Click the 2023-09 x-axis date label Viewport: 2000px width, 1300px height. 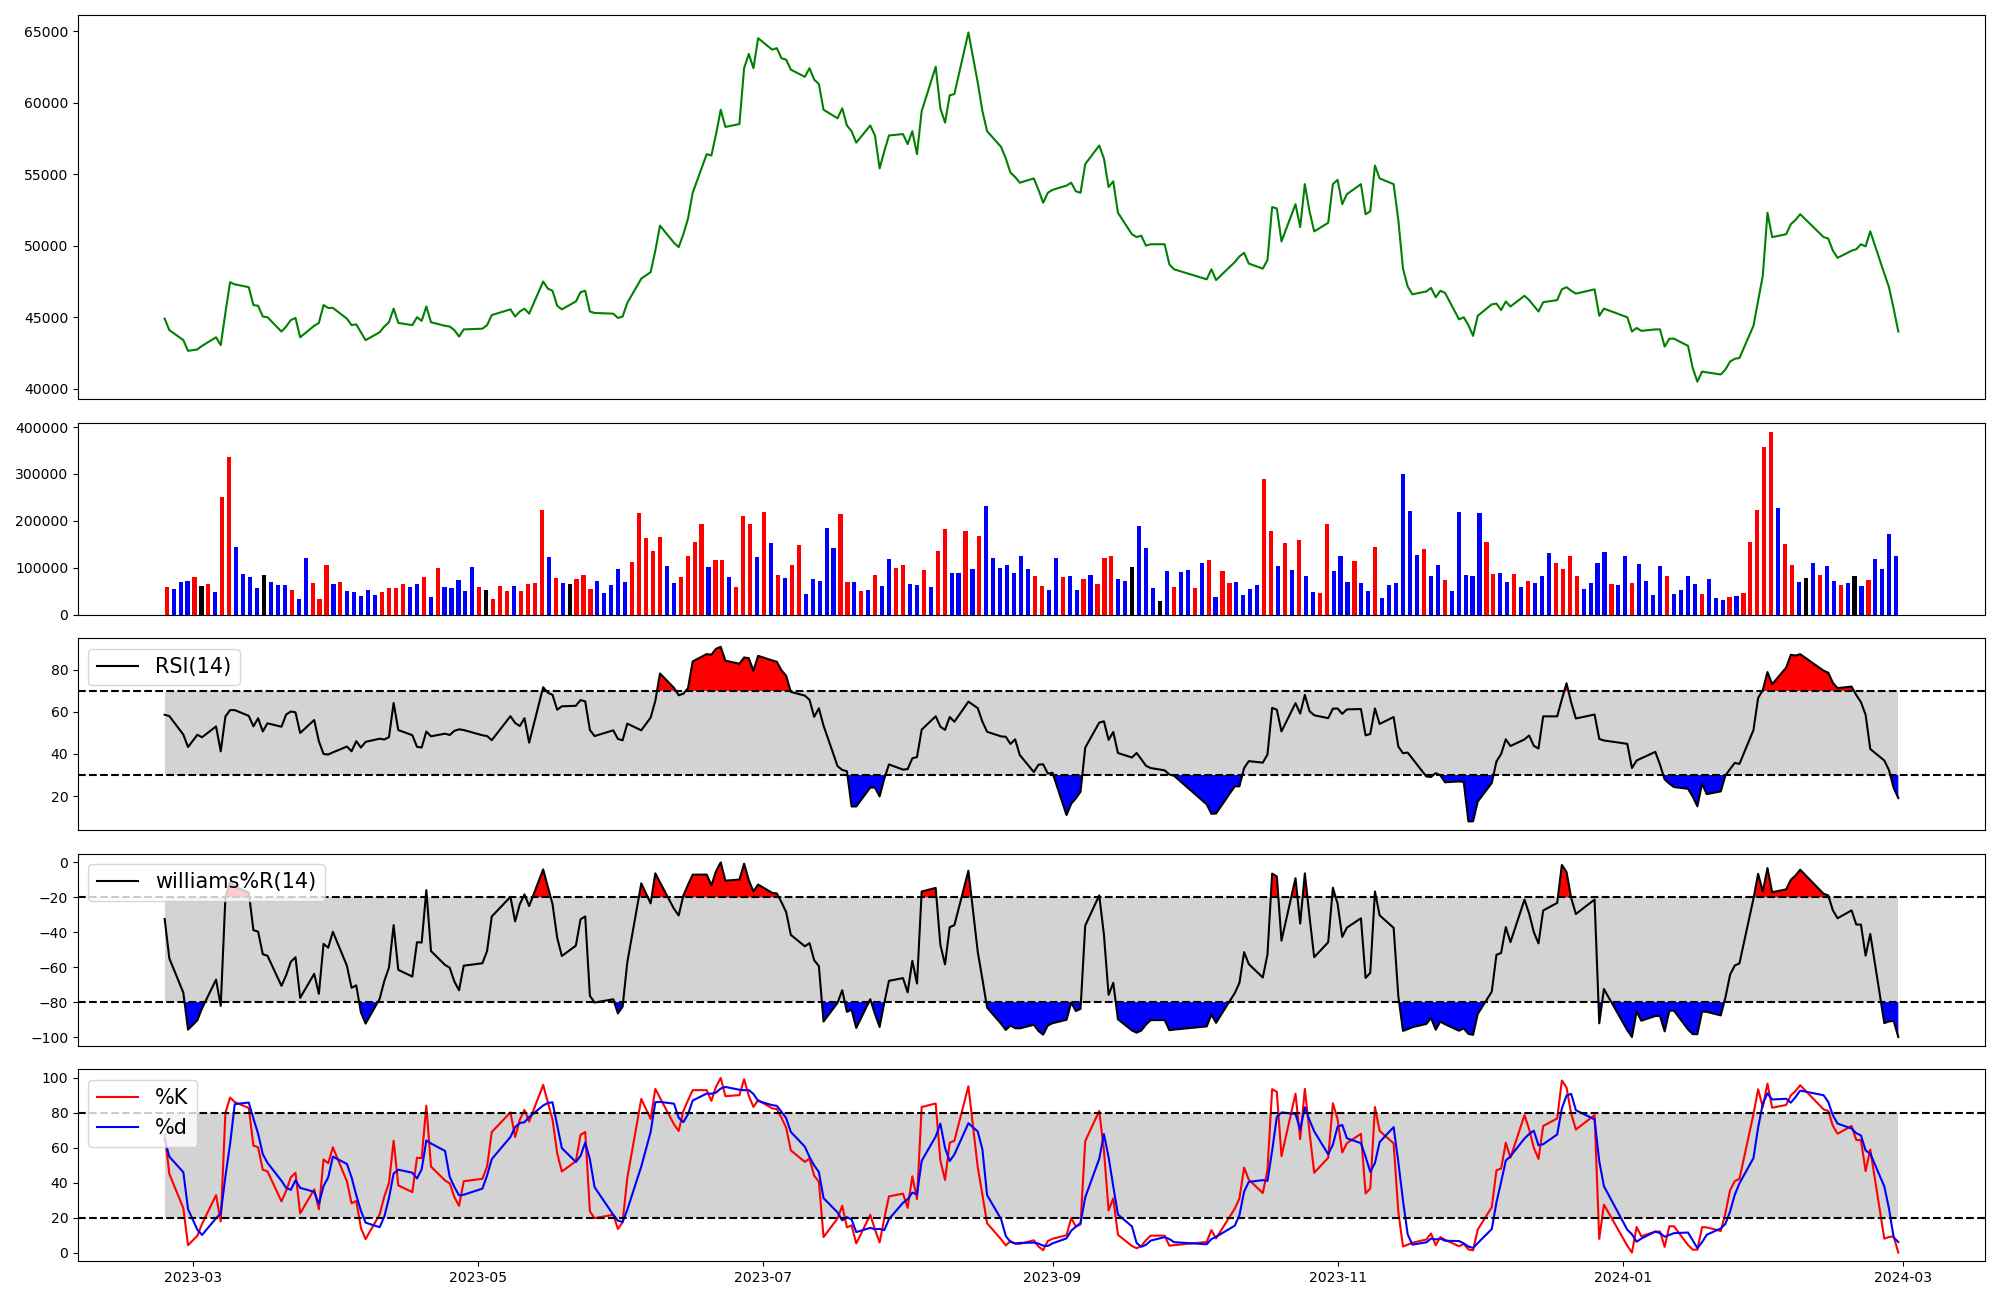[1053, 1277]
